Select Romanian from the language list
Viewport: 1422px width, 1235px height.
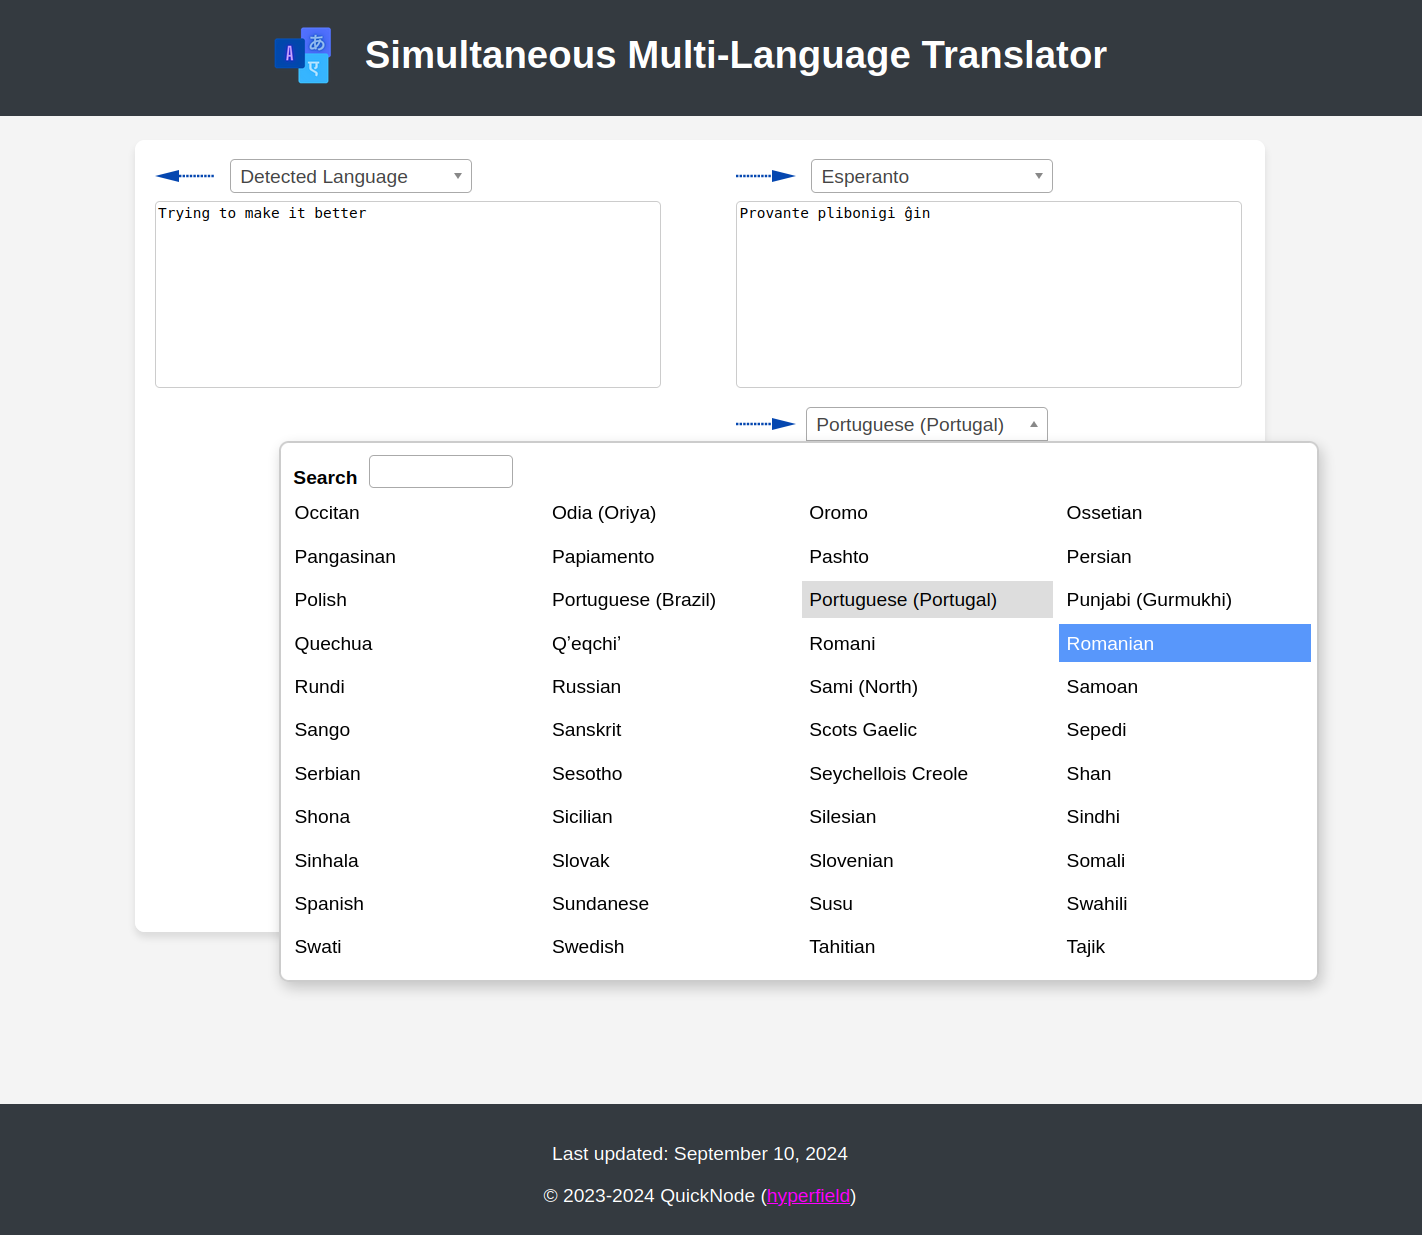(1110, 643)
